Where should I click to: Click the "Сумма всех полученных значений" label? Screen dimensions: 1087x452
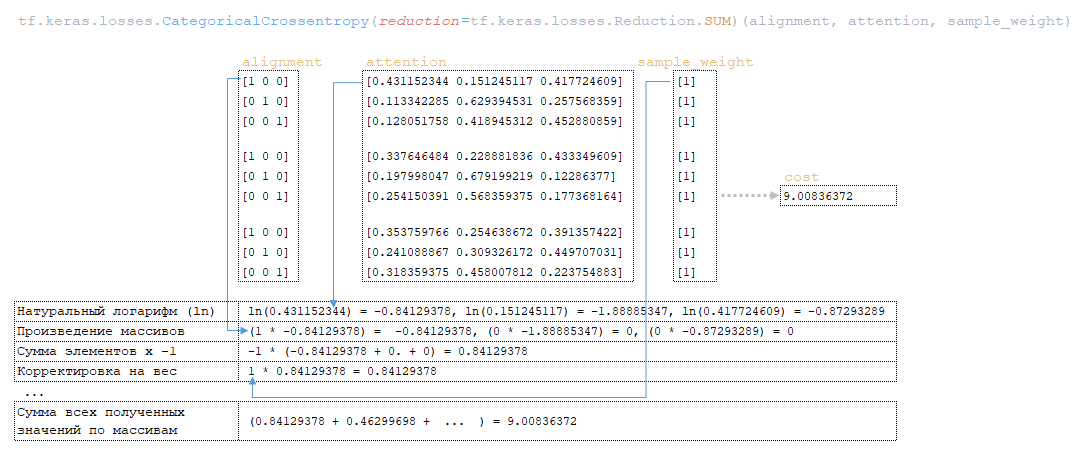point(102,421)
